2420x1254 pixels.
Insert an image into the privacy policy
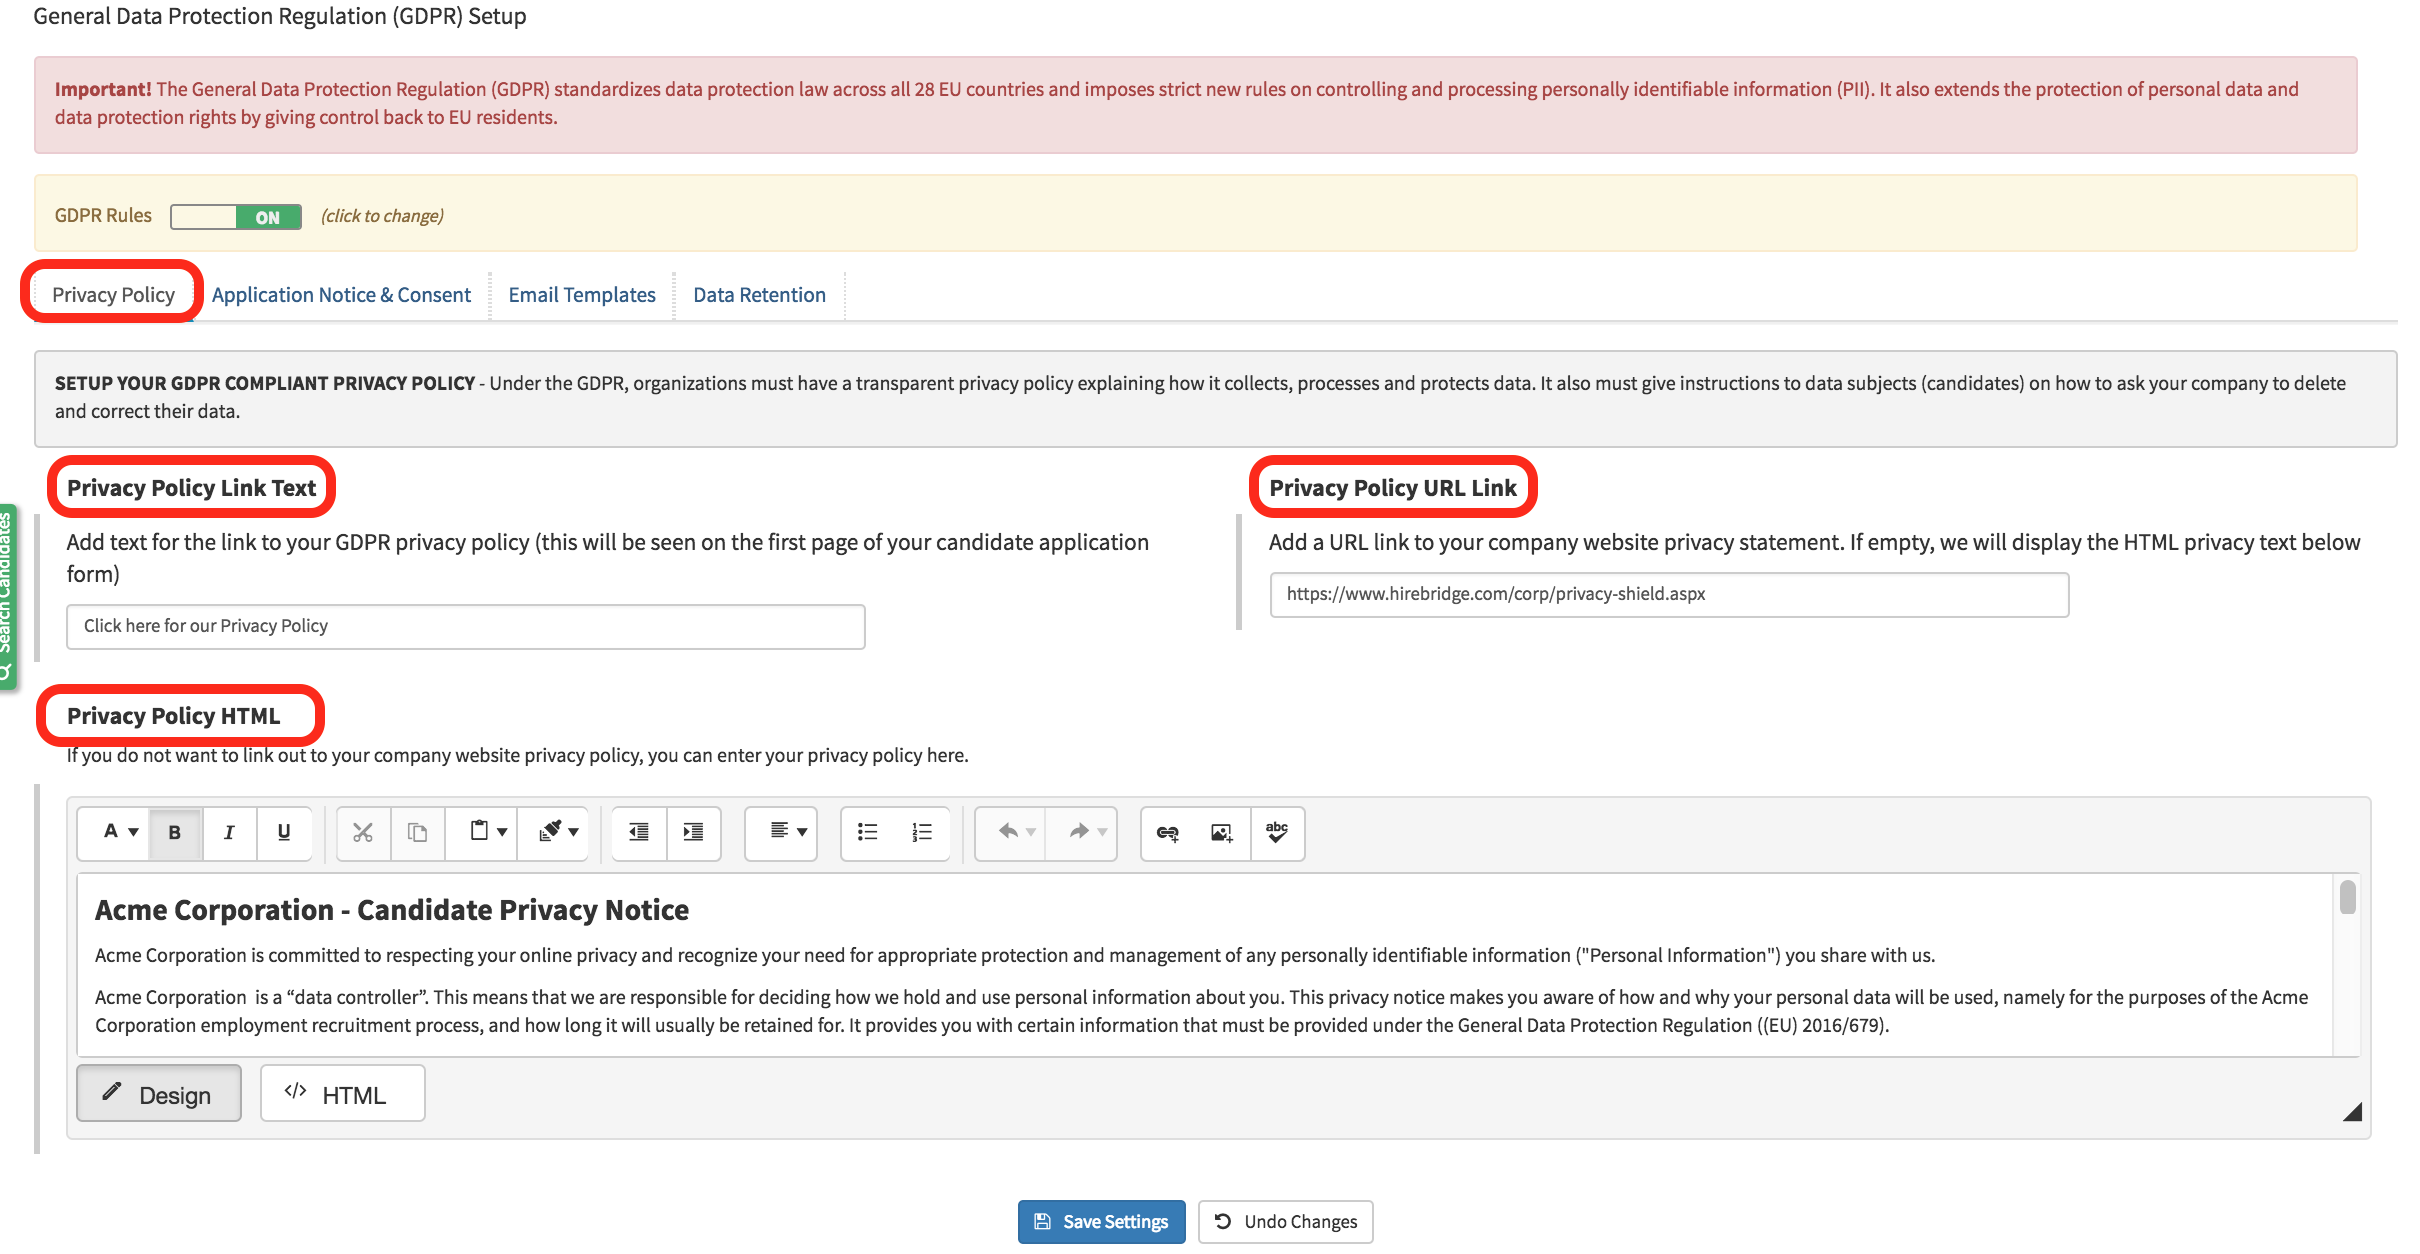coord(1221,833)
